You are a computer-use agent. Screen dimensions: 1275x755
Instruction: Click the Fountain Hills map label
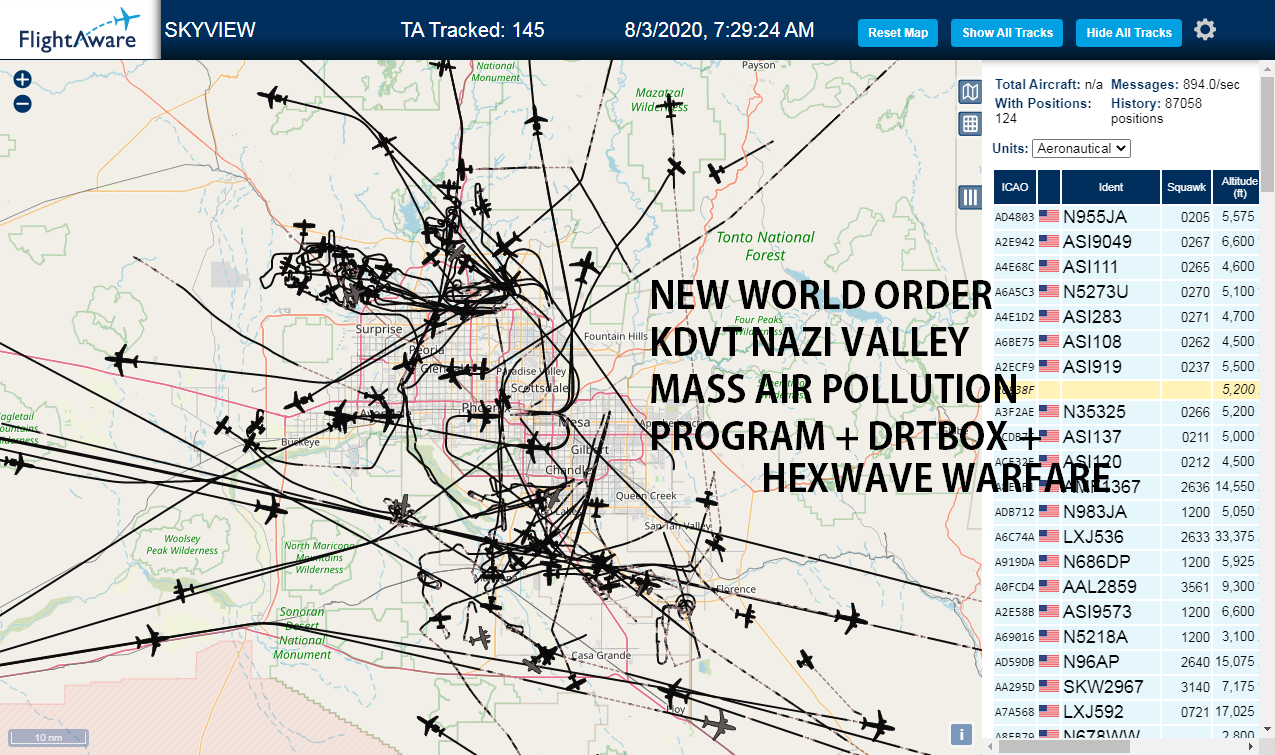point(616,336)
